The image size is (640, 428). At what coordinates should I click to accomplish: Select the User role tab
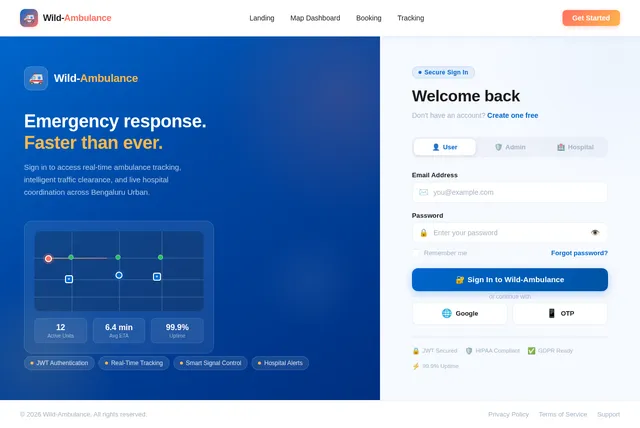[444, 147]
